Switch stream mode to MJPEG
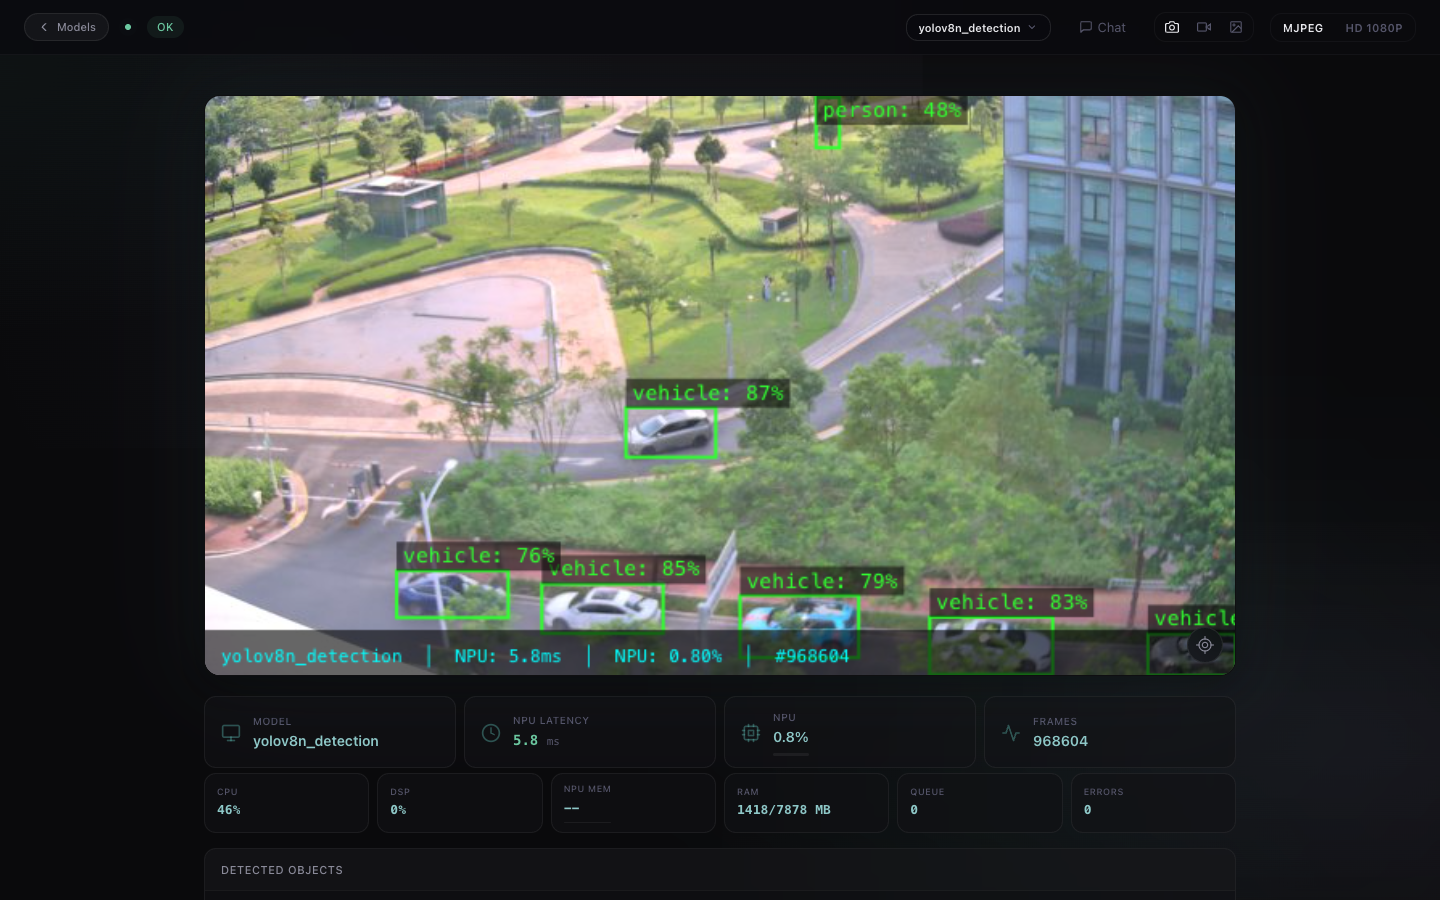This screenshot has width=1440, height=900. click(1303, 28)
